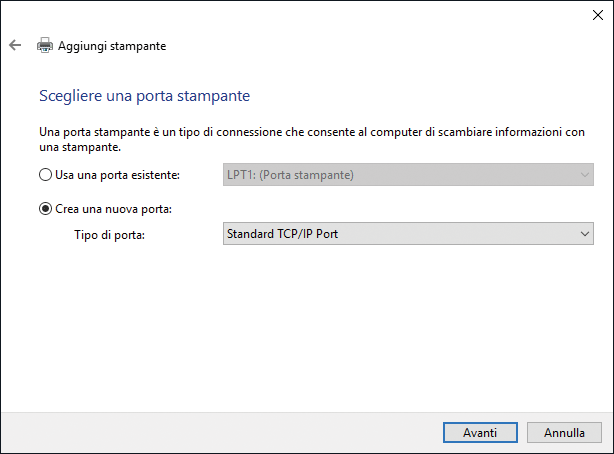
Task: Select 'Usa una porta esistente' radio button
Action: point(45,175)
